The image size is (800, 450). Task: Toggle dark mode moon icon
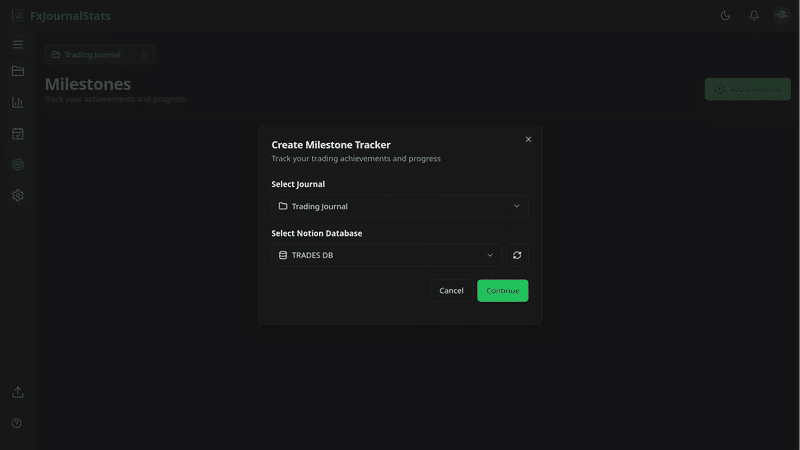coord(725,16)
